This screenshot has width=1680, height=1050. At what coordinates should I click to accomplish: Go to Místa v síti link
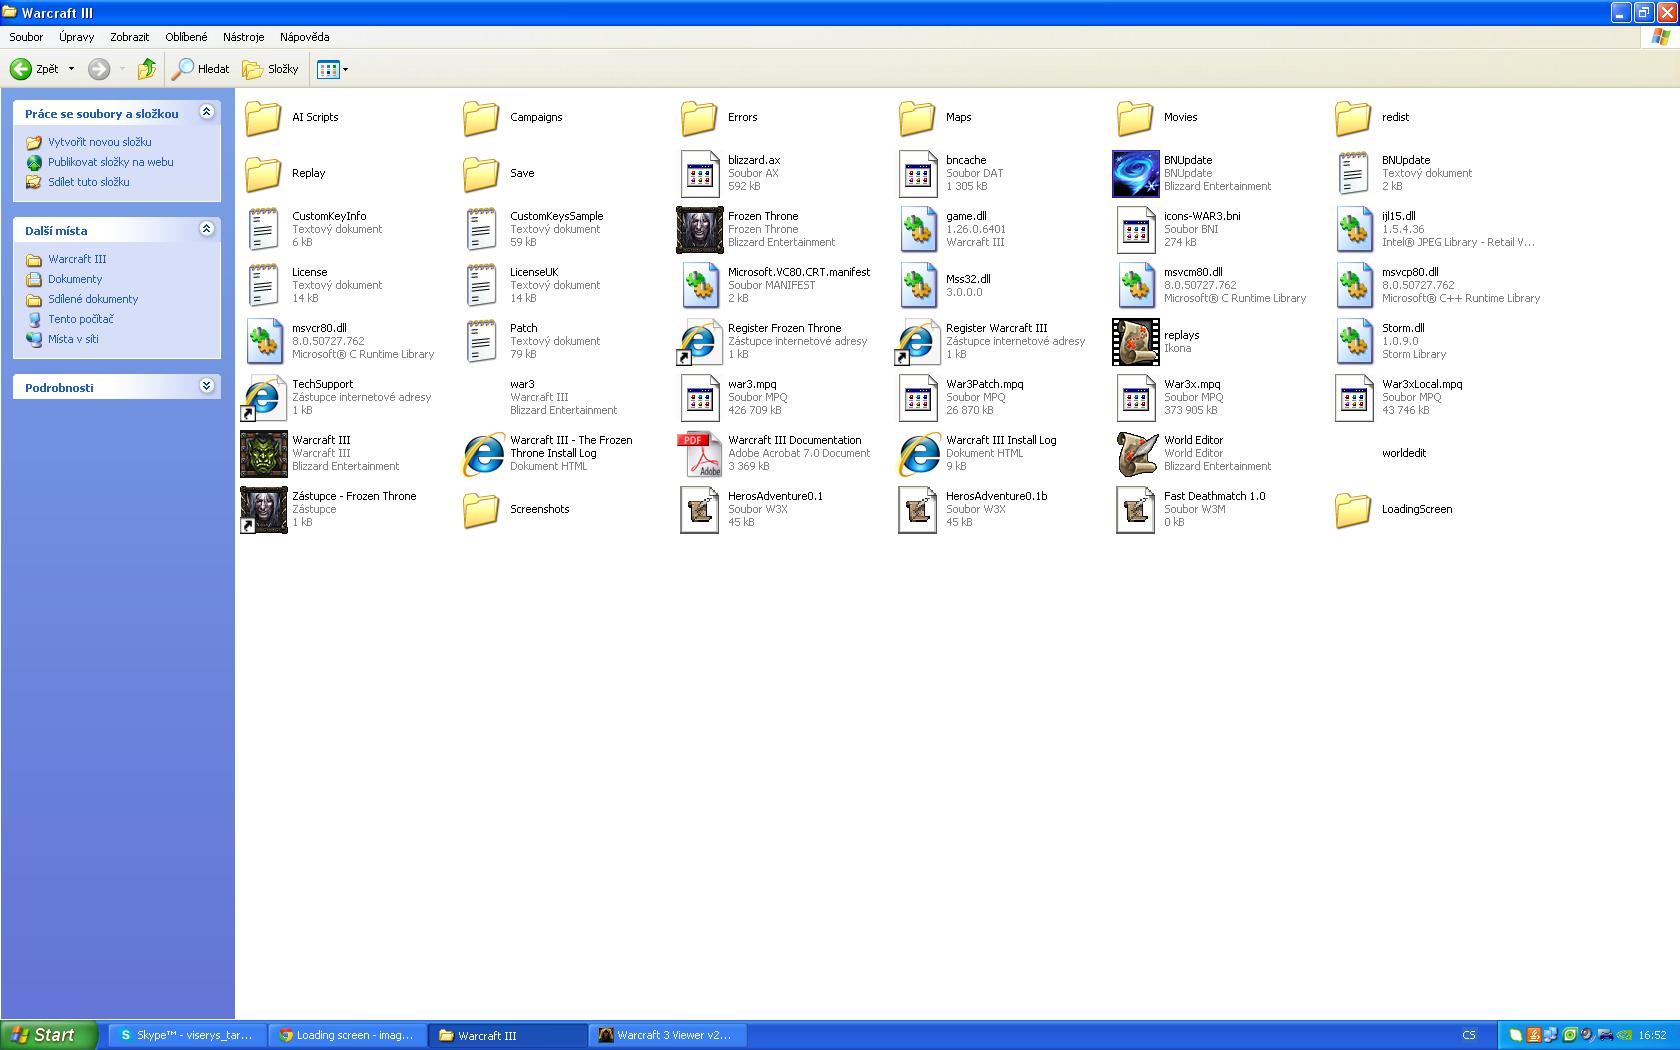(73, 339)
